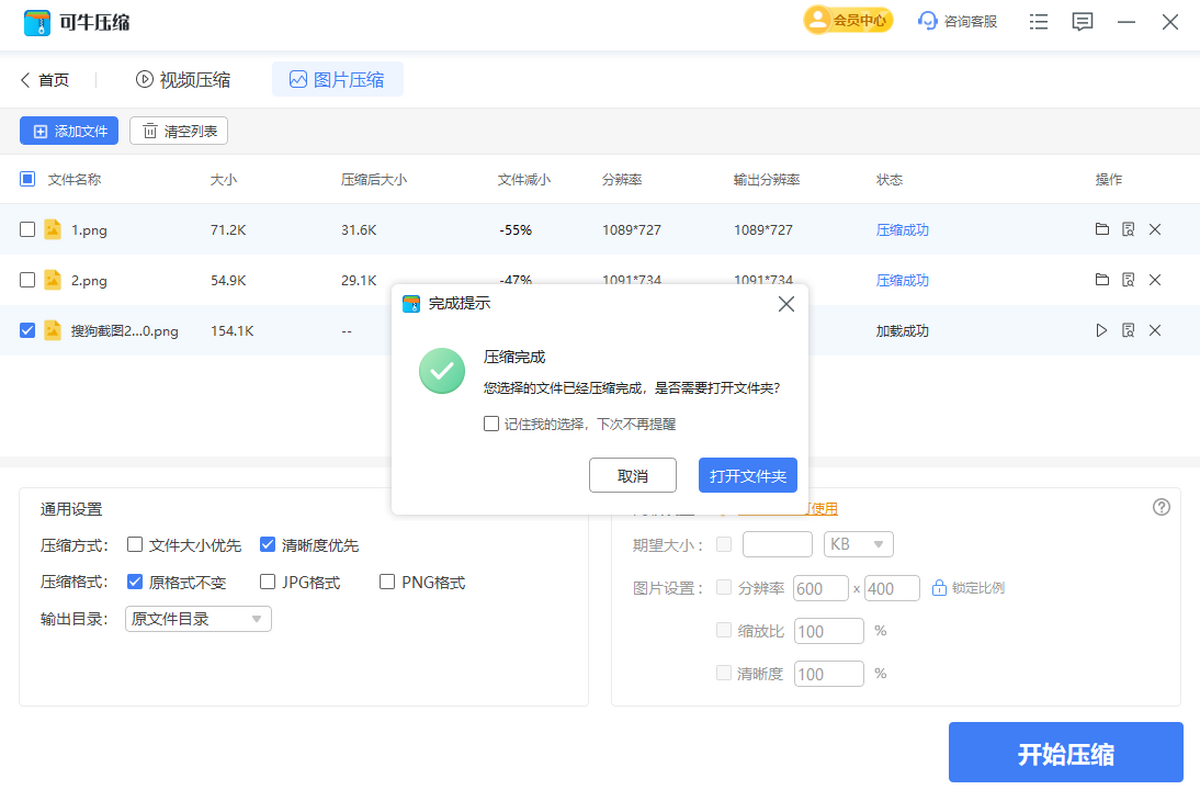Click the 154.1K size cell
This screenshot has width=1200, height=801.
[x=232, y=330]
